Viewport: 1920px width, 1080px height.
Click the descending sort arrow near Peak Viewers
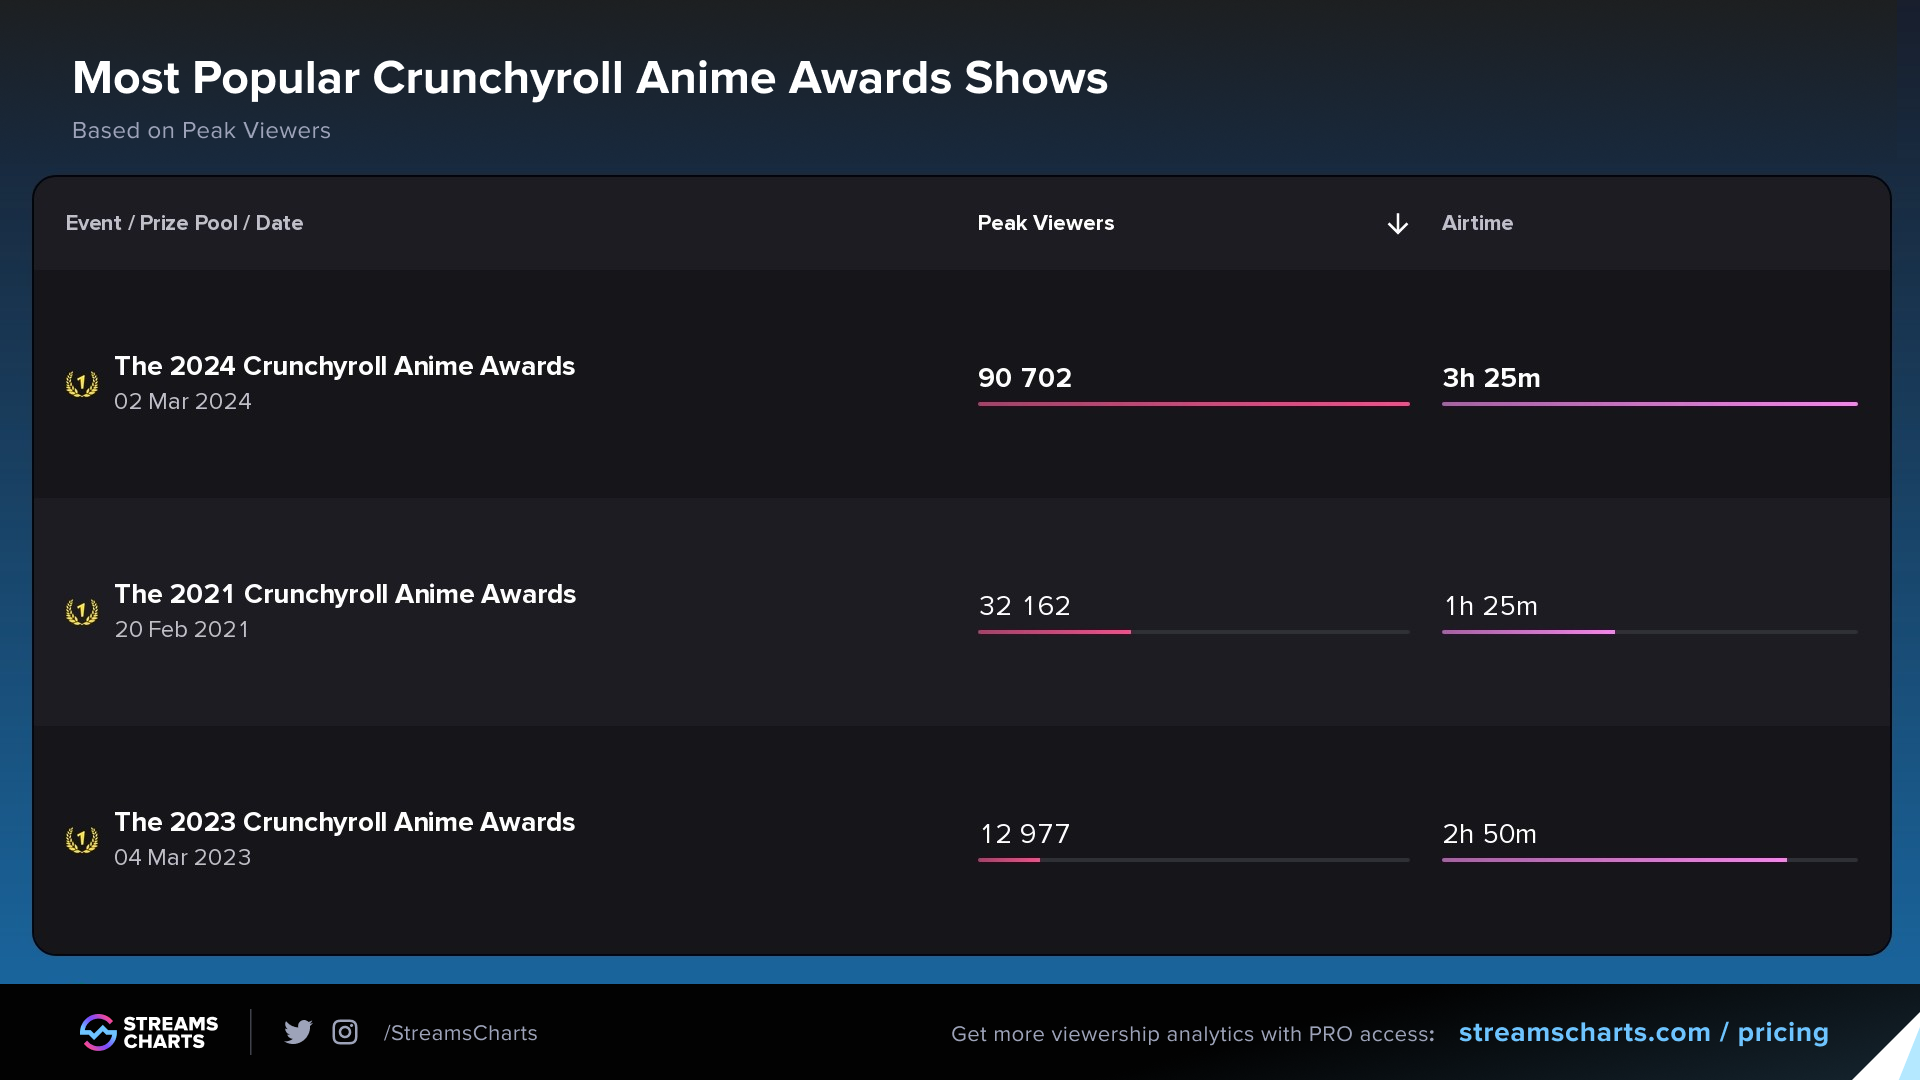tap(1397, 223)
